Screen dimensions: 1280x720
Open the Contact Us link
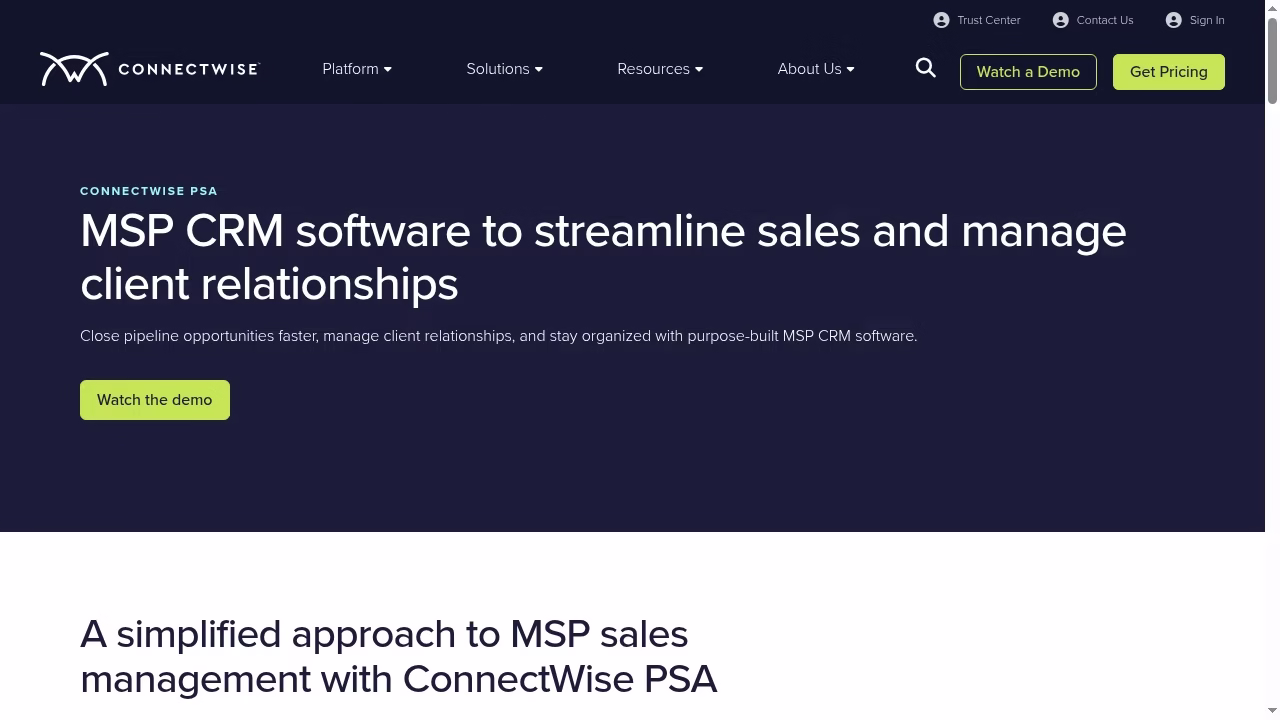1105,20
